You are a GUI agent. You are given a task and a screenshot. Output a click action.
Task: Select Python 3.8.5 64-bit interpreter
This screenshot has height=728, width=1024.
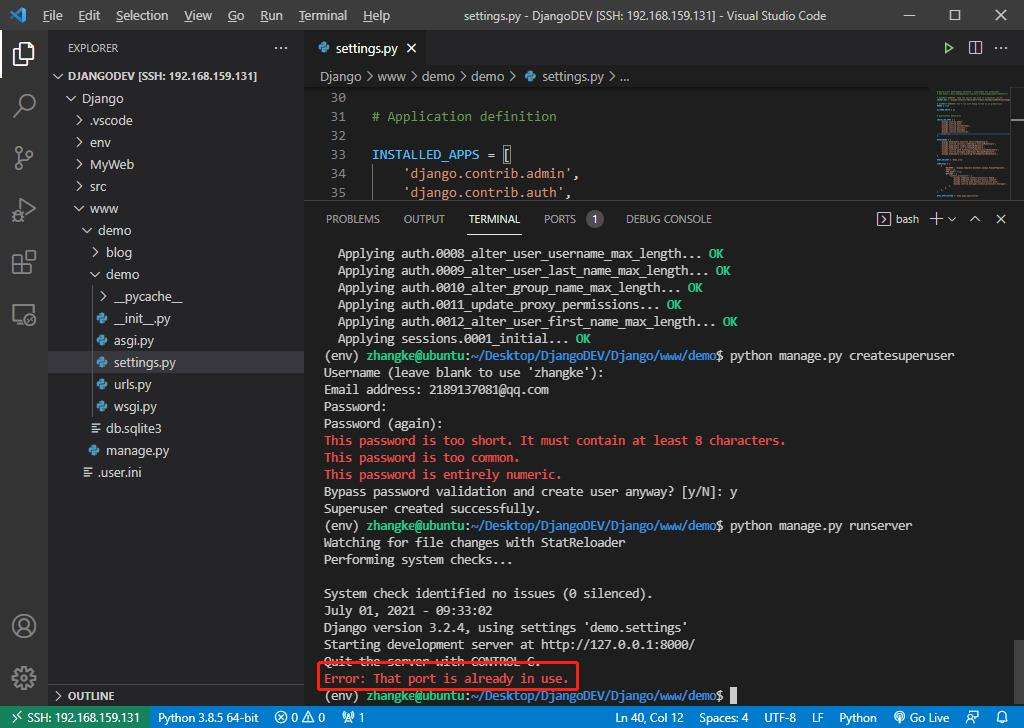pos(208,718)
